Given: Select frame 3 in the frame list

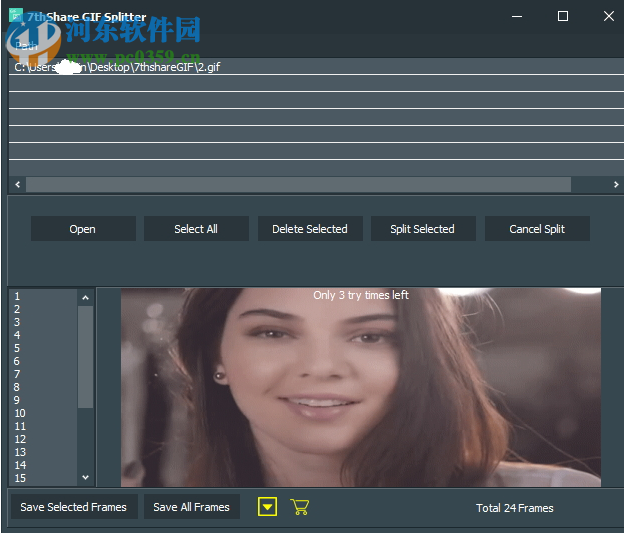Looking at the screenshot, I should coord(43,322).
